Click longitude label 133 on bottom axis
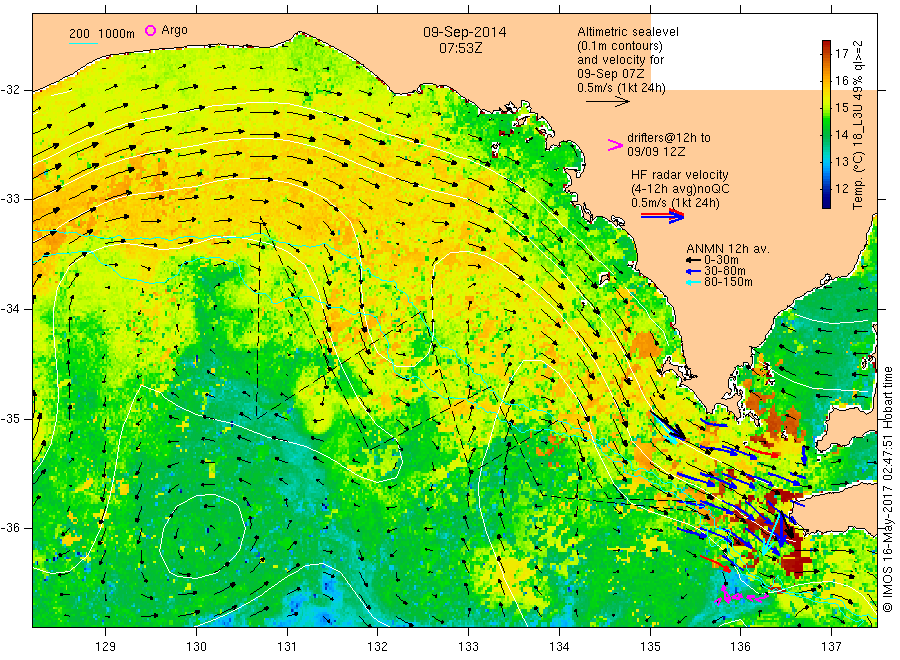The height and width of the screenshot is (660, 900). [x=468, y=647]
